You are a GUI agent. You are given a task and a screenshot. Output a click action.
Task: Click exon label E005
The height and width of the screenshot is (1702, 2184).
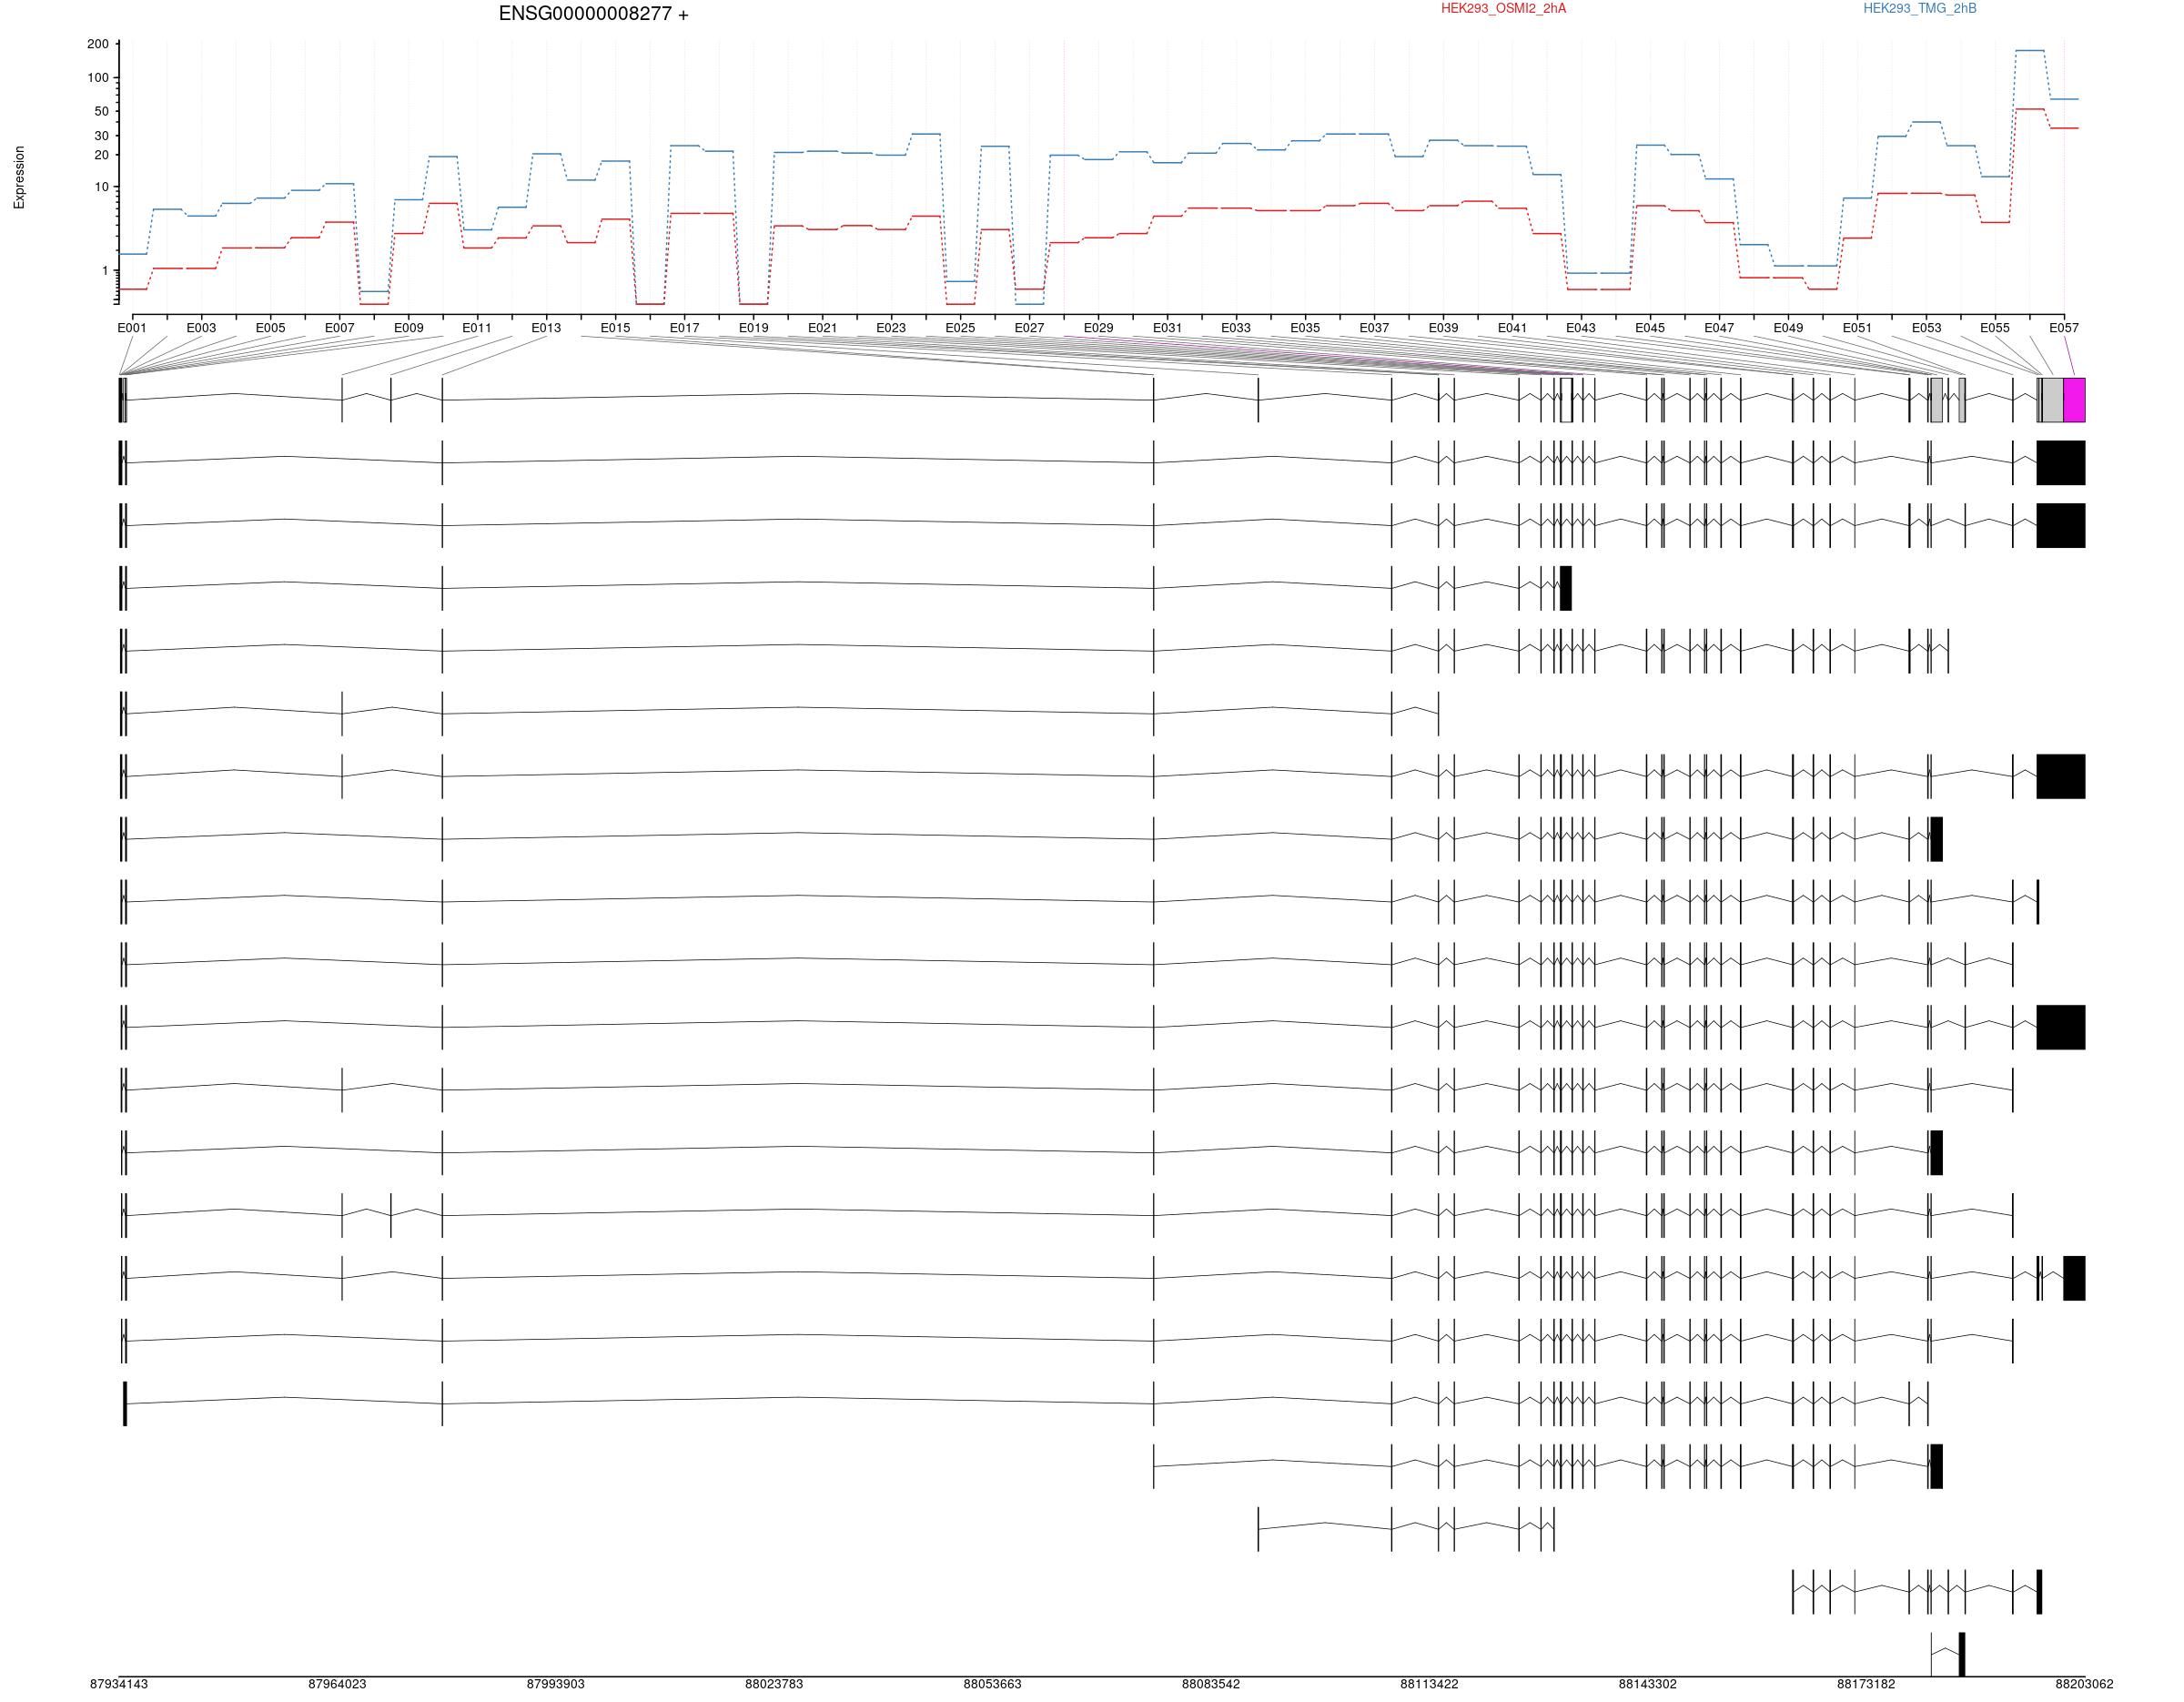[270, 328]
